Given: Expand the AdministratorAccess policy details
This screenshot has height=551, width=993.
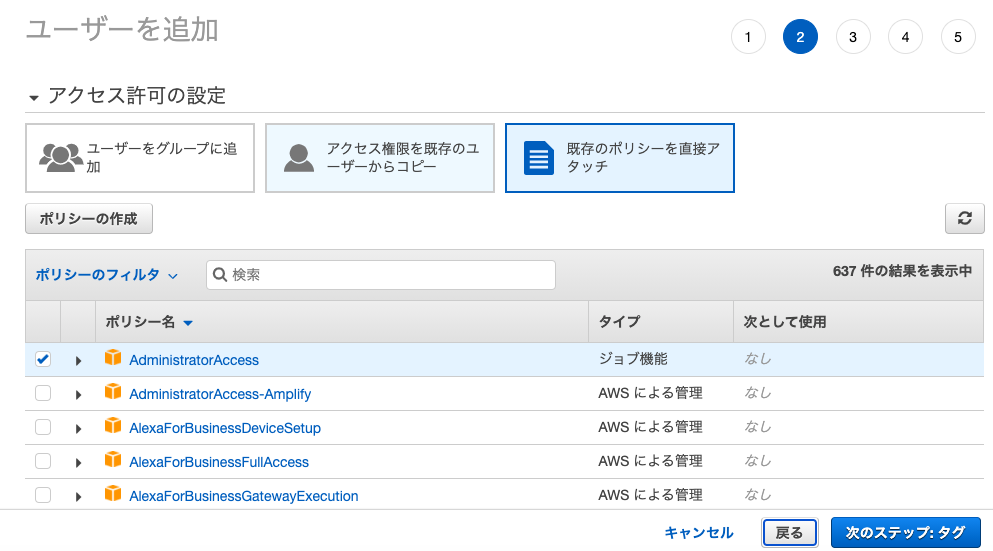Looking at the screenshot, I should click(x=79, y=360).
